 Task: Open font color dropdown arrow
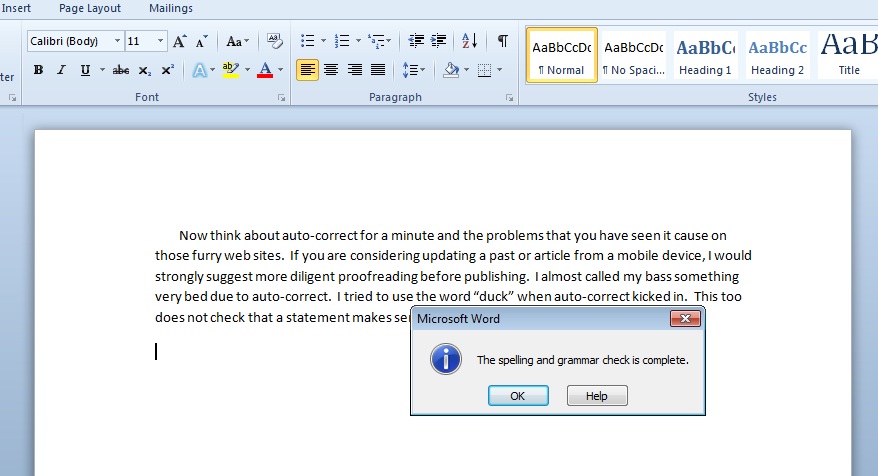tap(281, 70)
